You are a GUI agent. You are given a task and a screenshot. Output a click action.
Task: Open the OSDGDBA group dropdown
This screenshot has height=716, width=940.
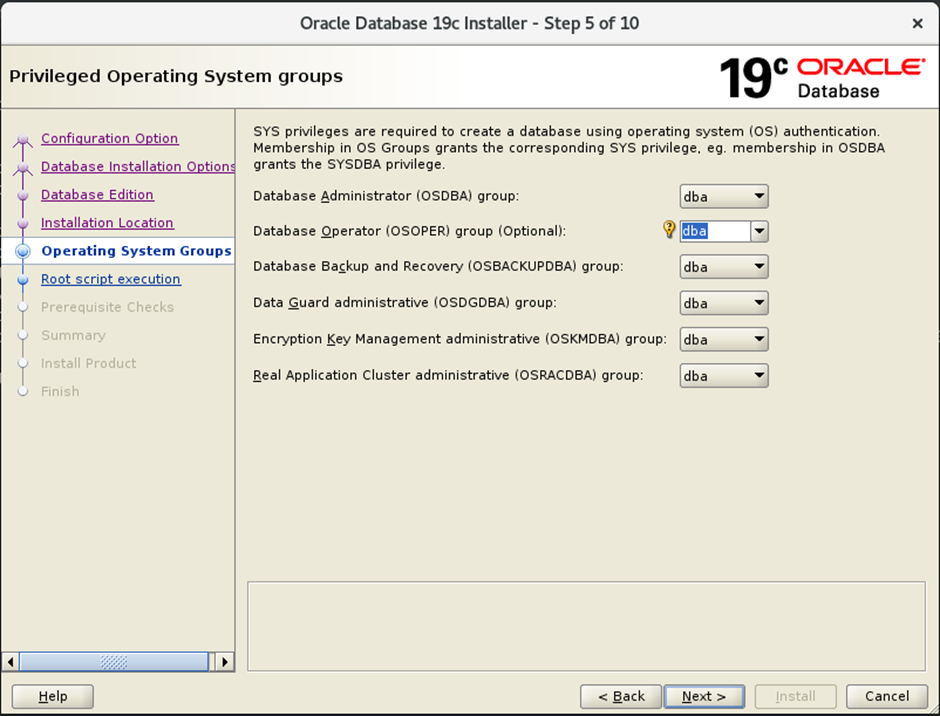point(724,303)
